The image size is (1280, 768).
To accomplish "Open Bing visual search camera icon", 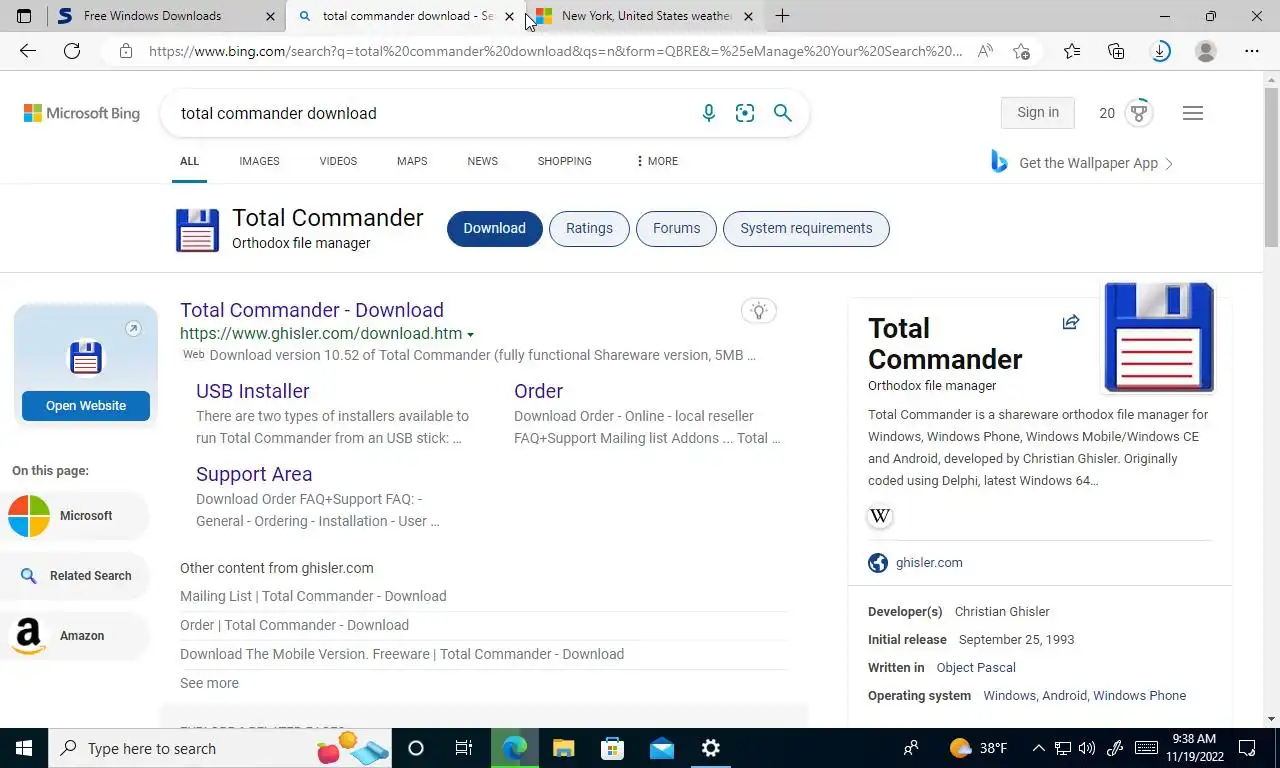I will (745, 113).
